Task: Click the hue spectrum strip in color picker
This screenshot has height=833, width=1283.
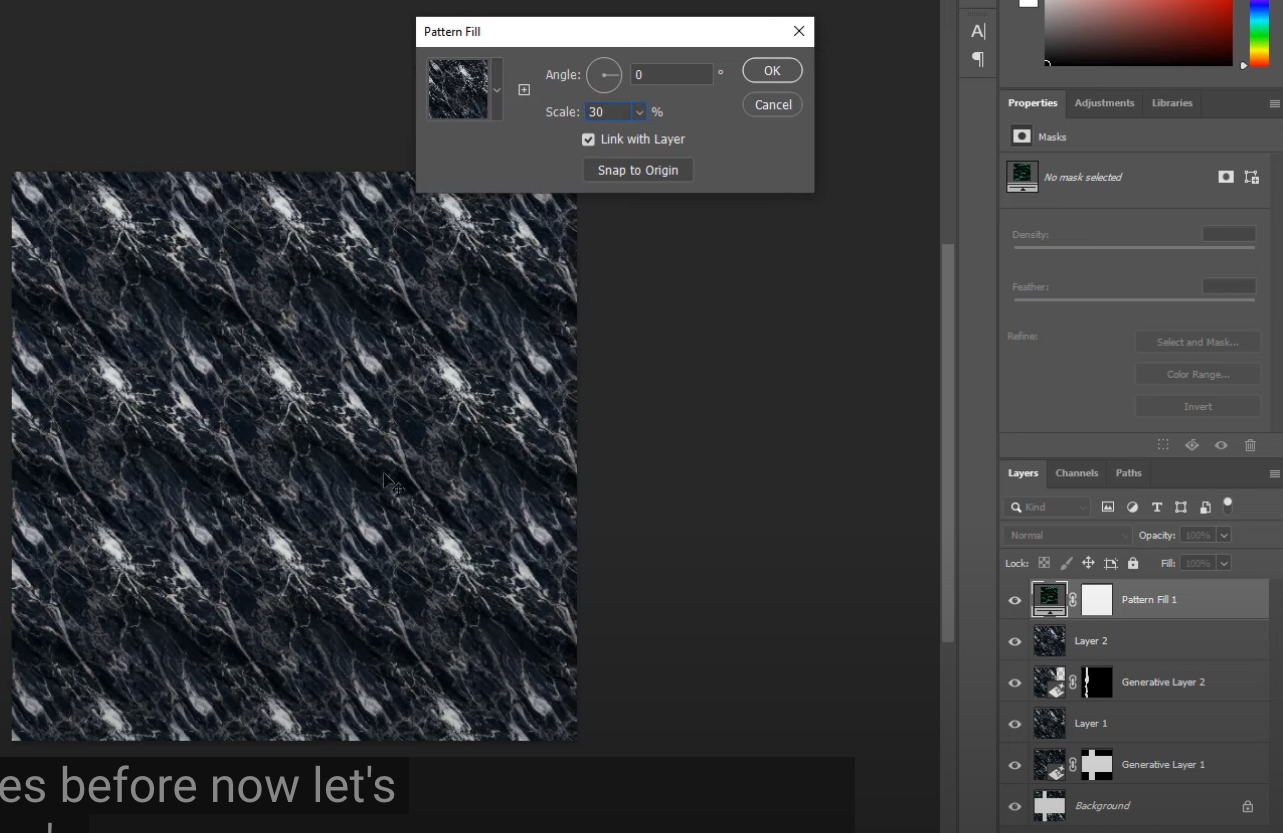Action: (1259, 30)
